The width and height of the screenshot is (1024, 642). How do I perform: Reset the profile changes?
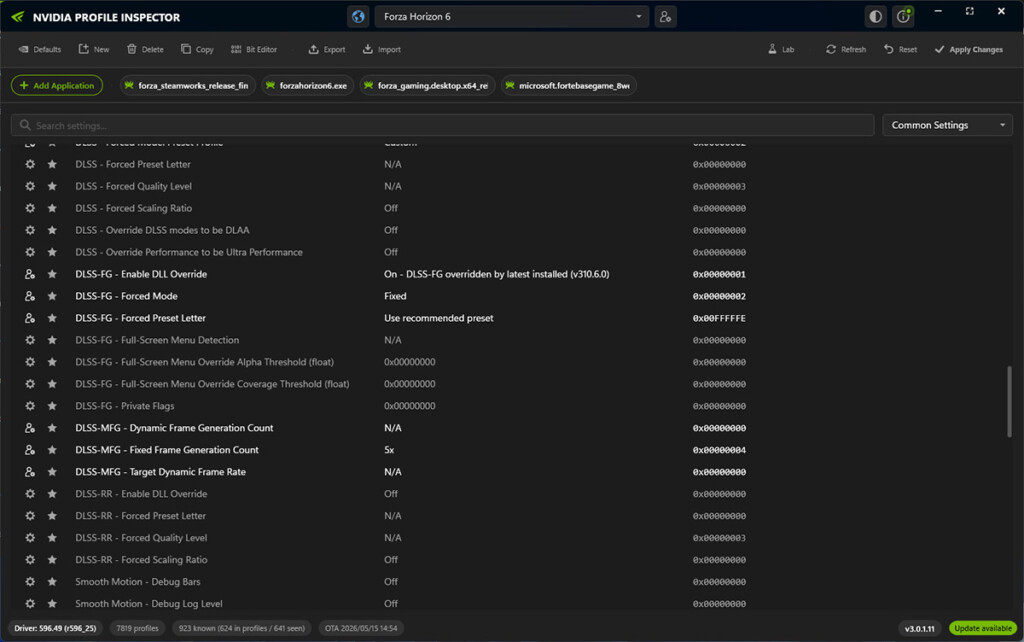coord(900,50)
